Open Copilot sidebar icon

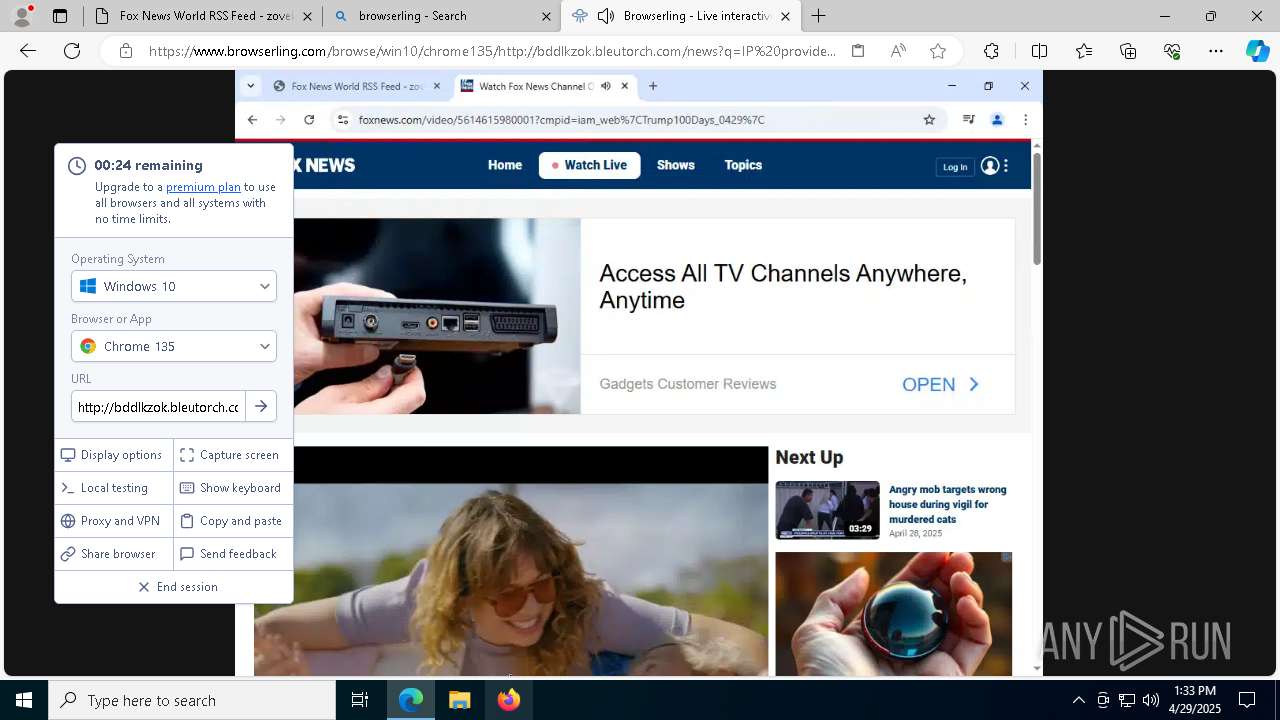pyautogui.click(x=1257, y=51)
